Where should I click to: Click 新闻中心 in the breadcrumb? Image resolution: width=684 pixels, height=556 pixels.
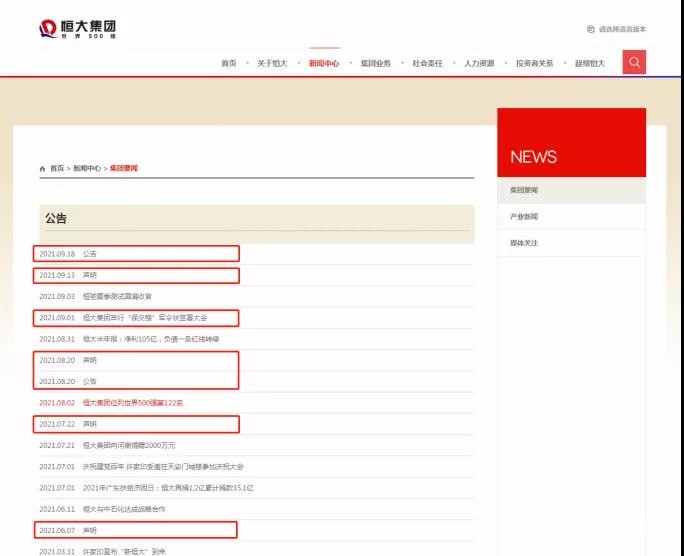point(87,168)
